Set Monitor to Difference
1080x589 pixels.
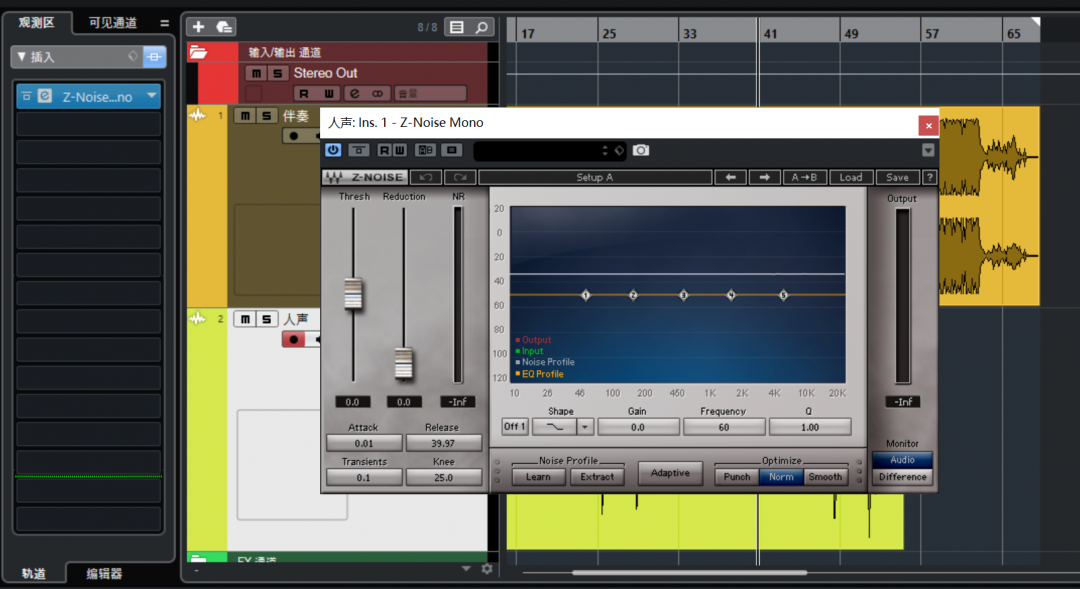902,477
